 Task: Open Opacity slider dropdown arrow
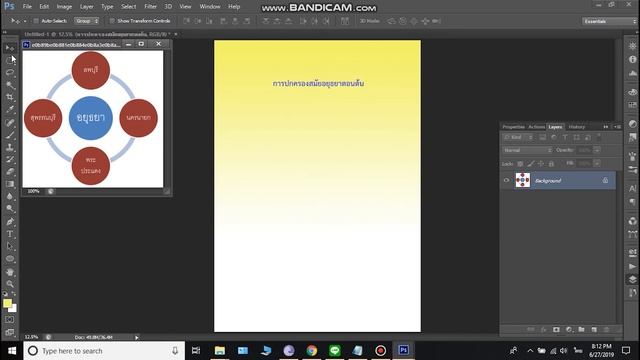point(597,150)
